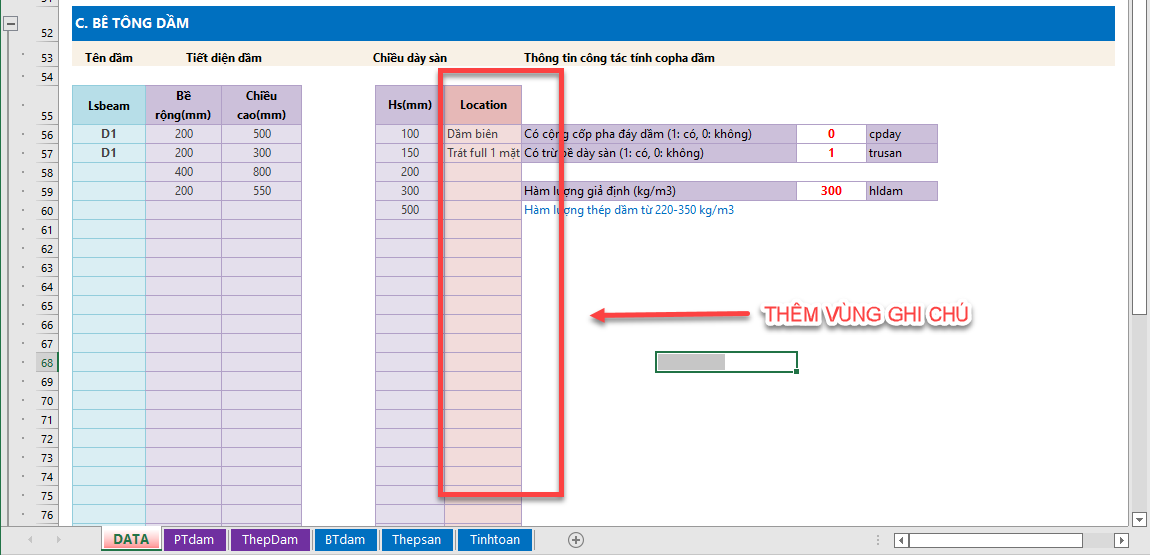Select row 68 header
This screenshot has width=1150, height=555.
(47, 362)
